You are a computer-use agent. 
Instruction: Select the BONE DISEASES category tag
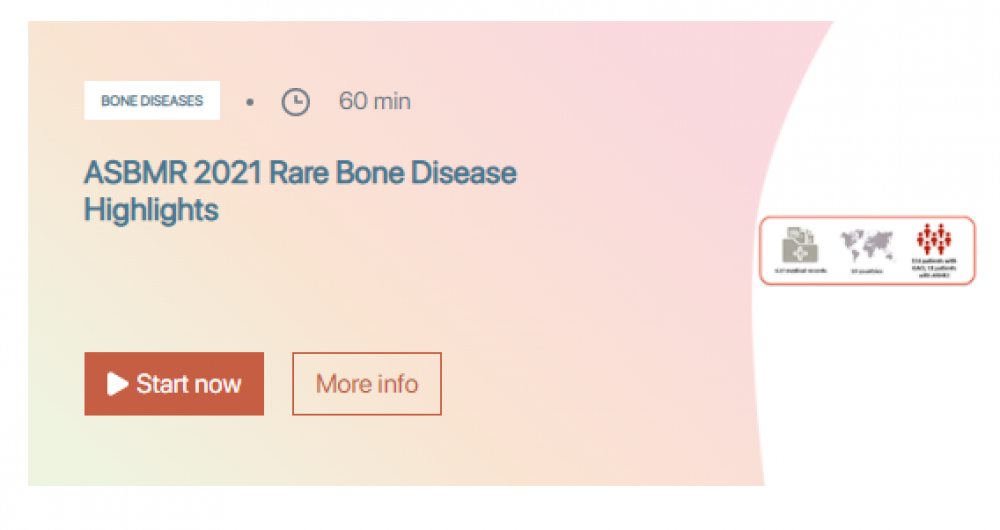pyautogui.click(x=152, y=101)
